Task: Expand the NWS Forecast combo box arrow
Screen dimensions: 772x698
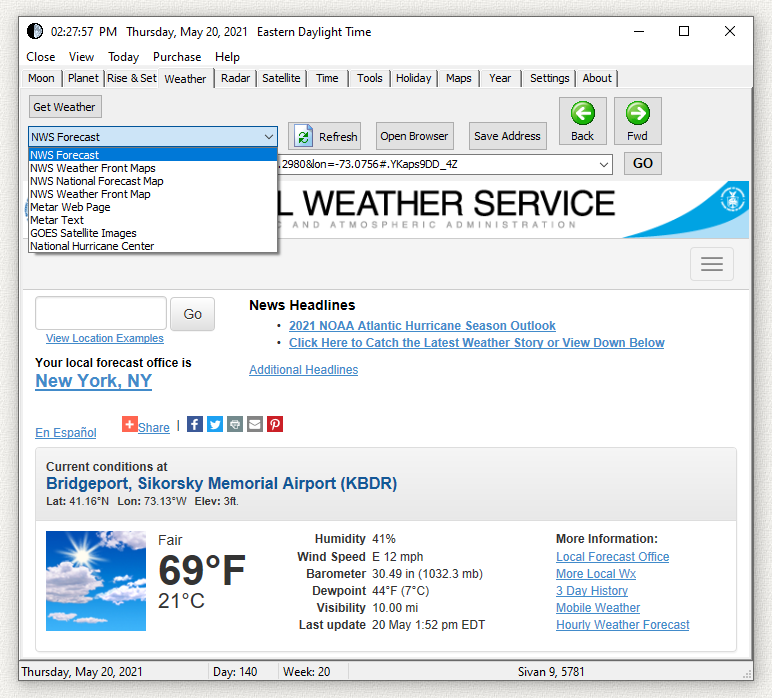Action: pyautogui.click(x=269, y=137)
